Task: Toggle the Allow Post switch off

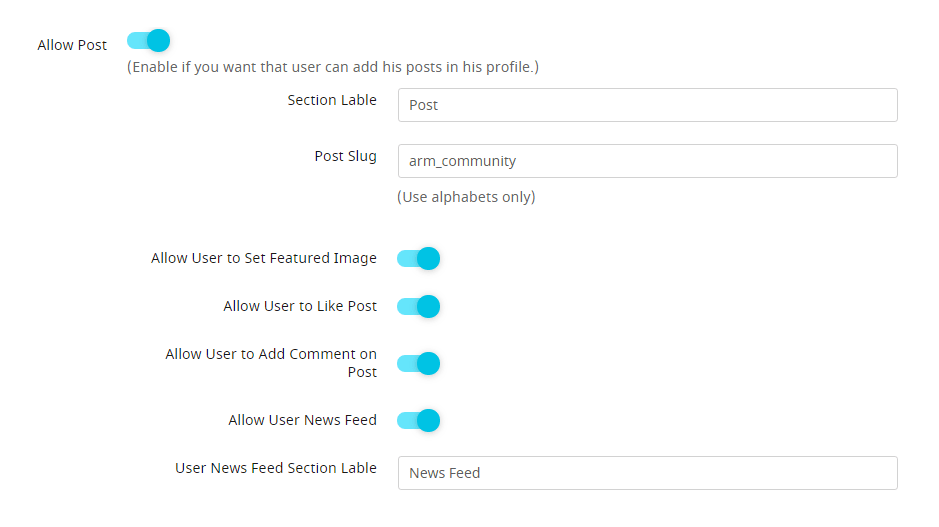Action: [149, 41]
